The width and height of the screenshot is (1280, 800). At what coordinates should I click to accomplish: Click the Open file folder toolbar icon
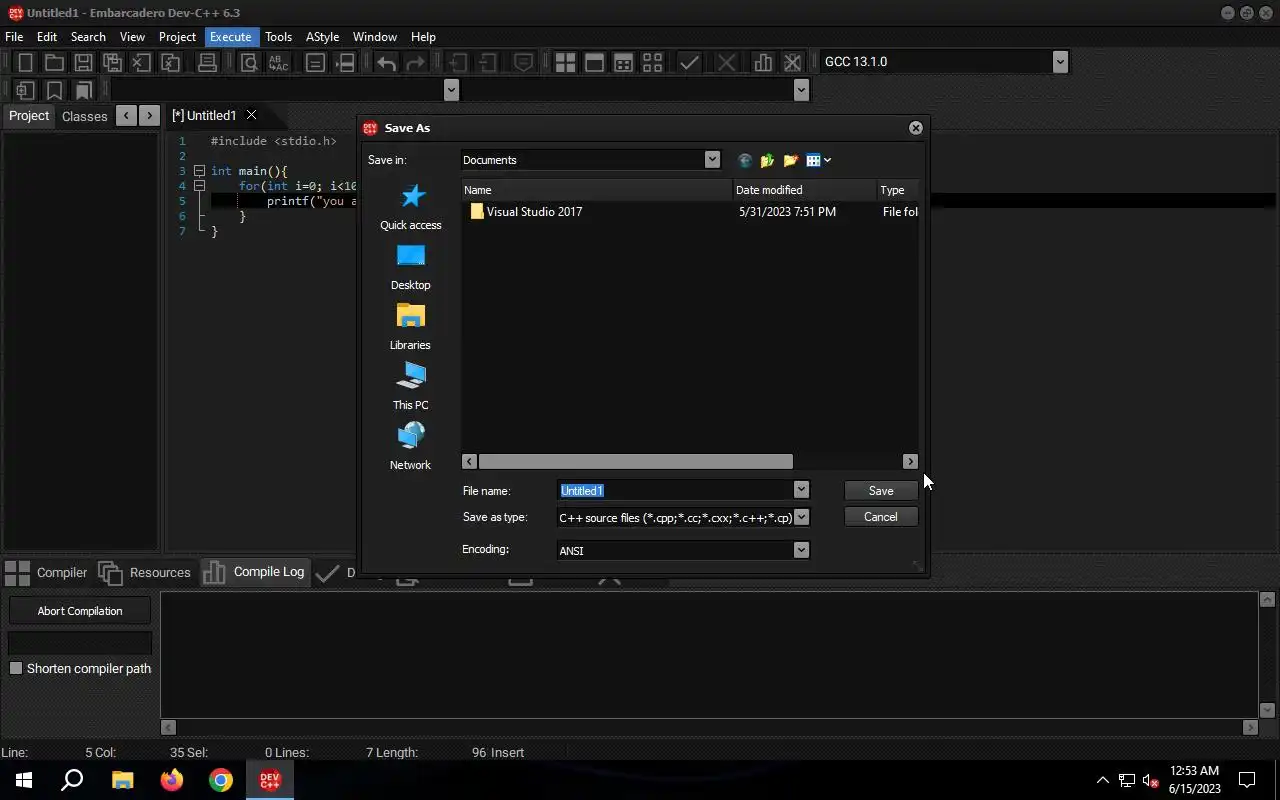pyautogui.click(x=54, y=62)
